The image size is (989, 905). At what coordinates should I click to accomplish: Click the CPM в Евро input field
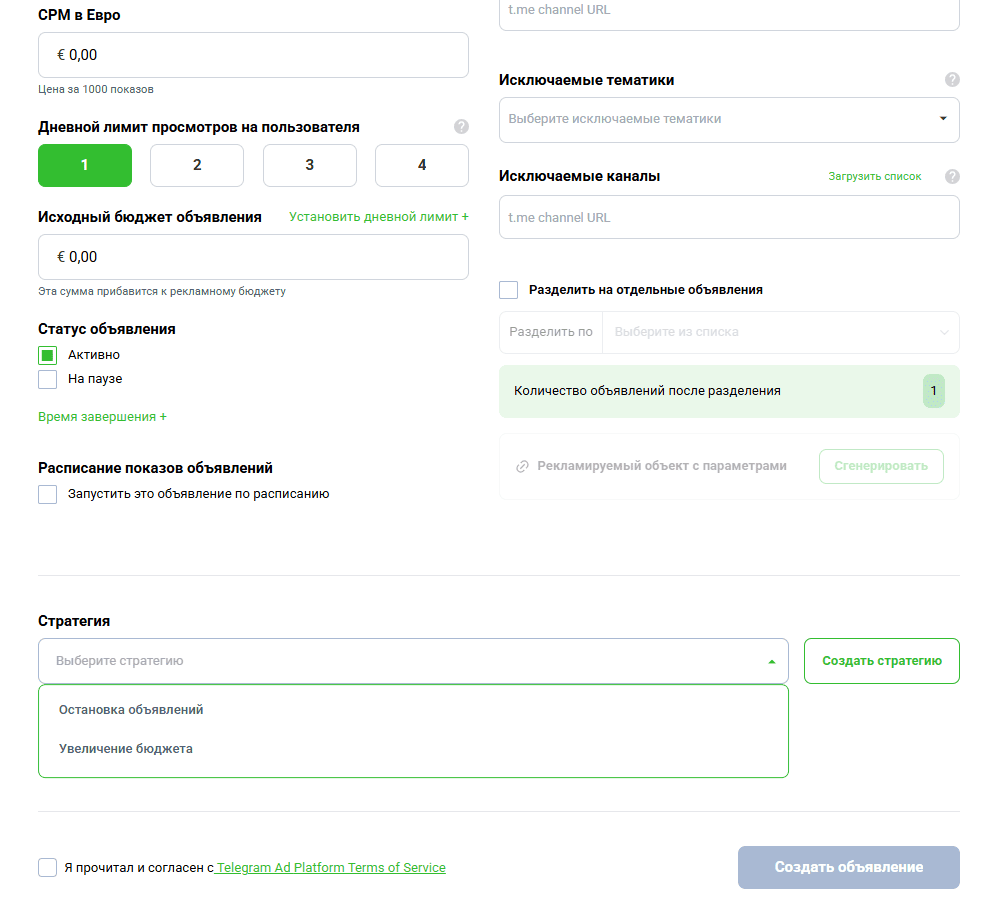253,55
